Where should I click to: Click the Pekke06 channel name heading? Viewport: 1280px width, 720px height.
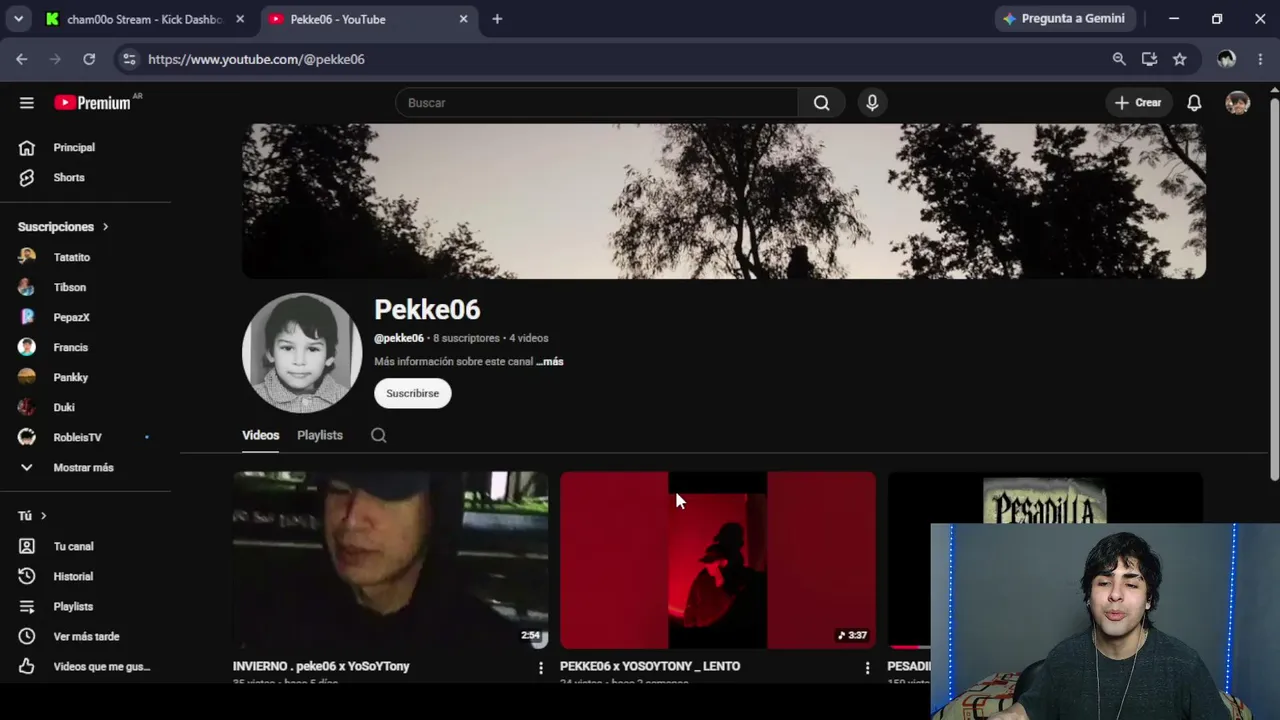pos(427,310)
